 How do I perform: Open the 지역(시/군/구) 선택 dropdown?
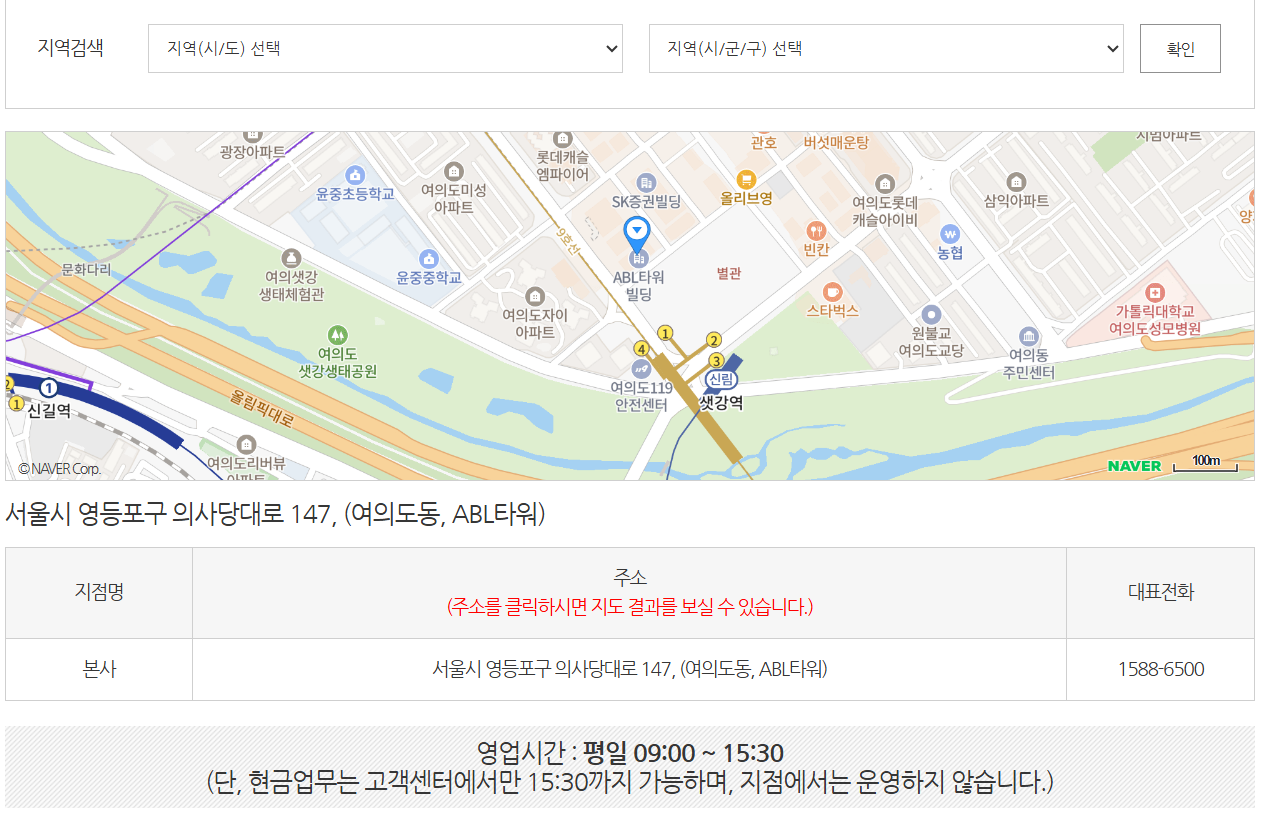[886, 49]
